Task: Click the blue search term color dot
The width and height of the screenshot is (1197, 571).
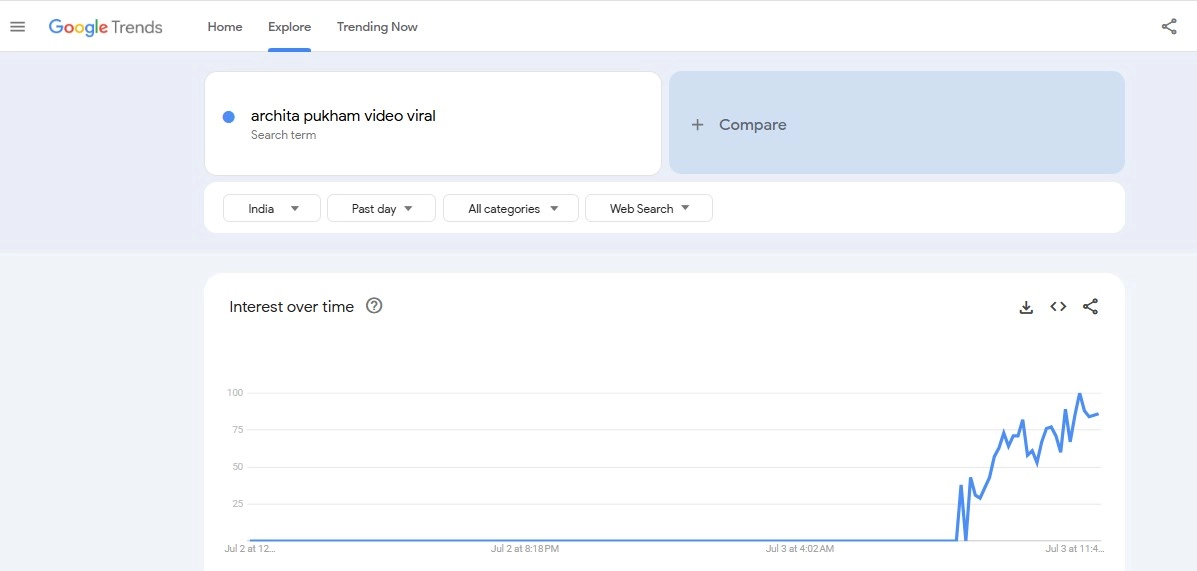Action: click(x=229, y=117)
